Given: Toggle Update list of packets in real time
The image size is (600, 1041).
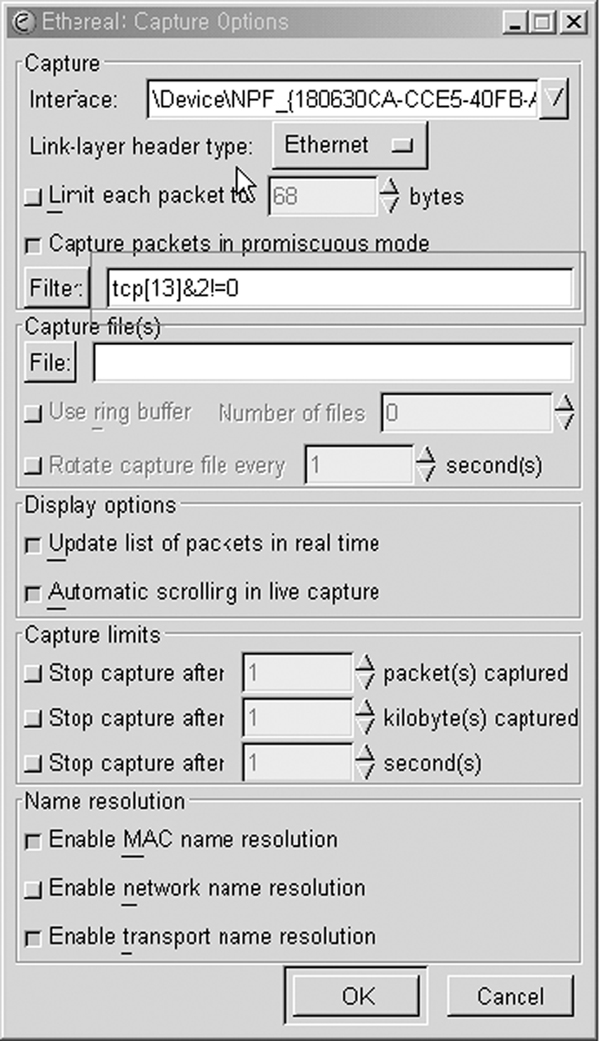Looking at the screenshot, I should pos(33,545).
